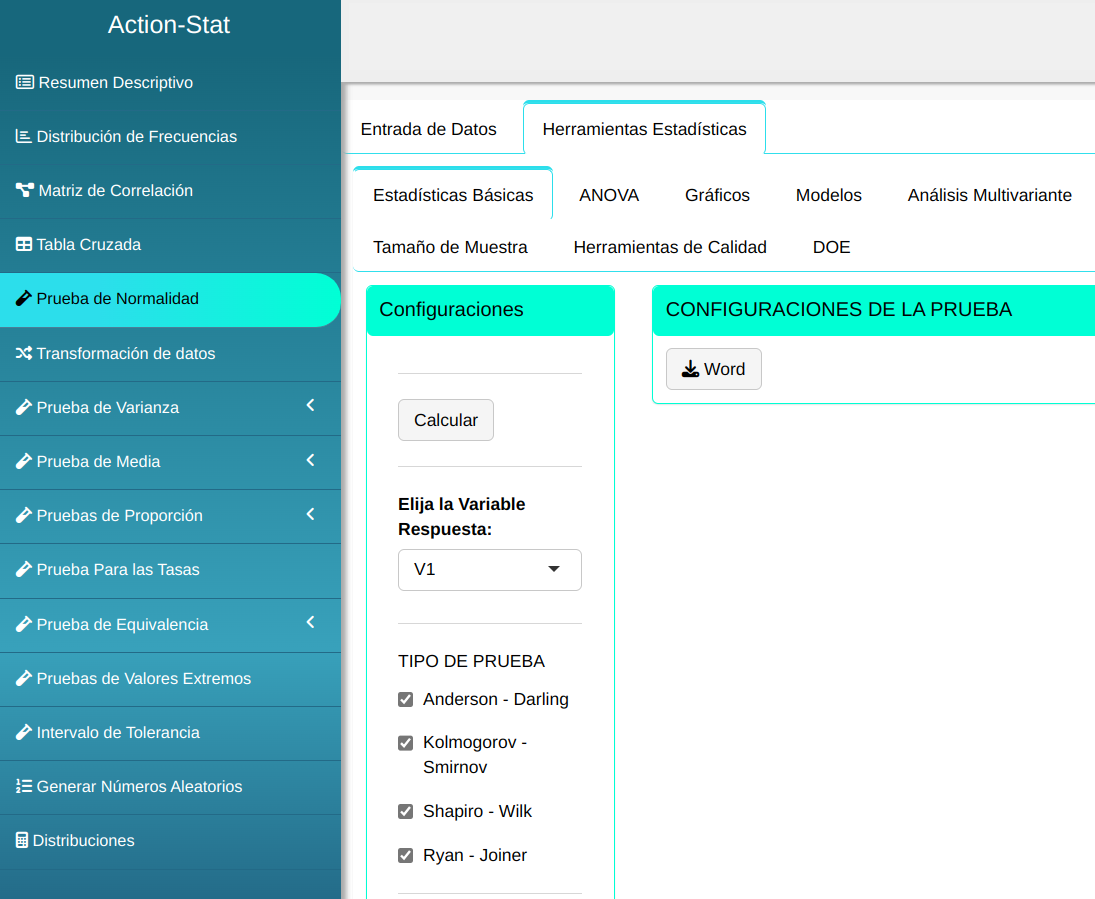1095x899 pixels.
Task: Uncheck the Anderson - Darling test checkbox
Action: tap(405, 699)
